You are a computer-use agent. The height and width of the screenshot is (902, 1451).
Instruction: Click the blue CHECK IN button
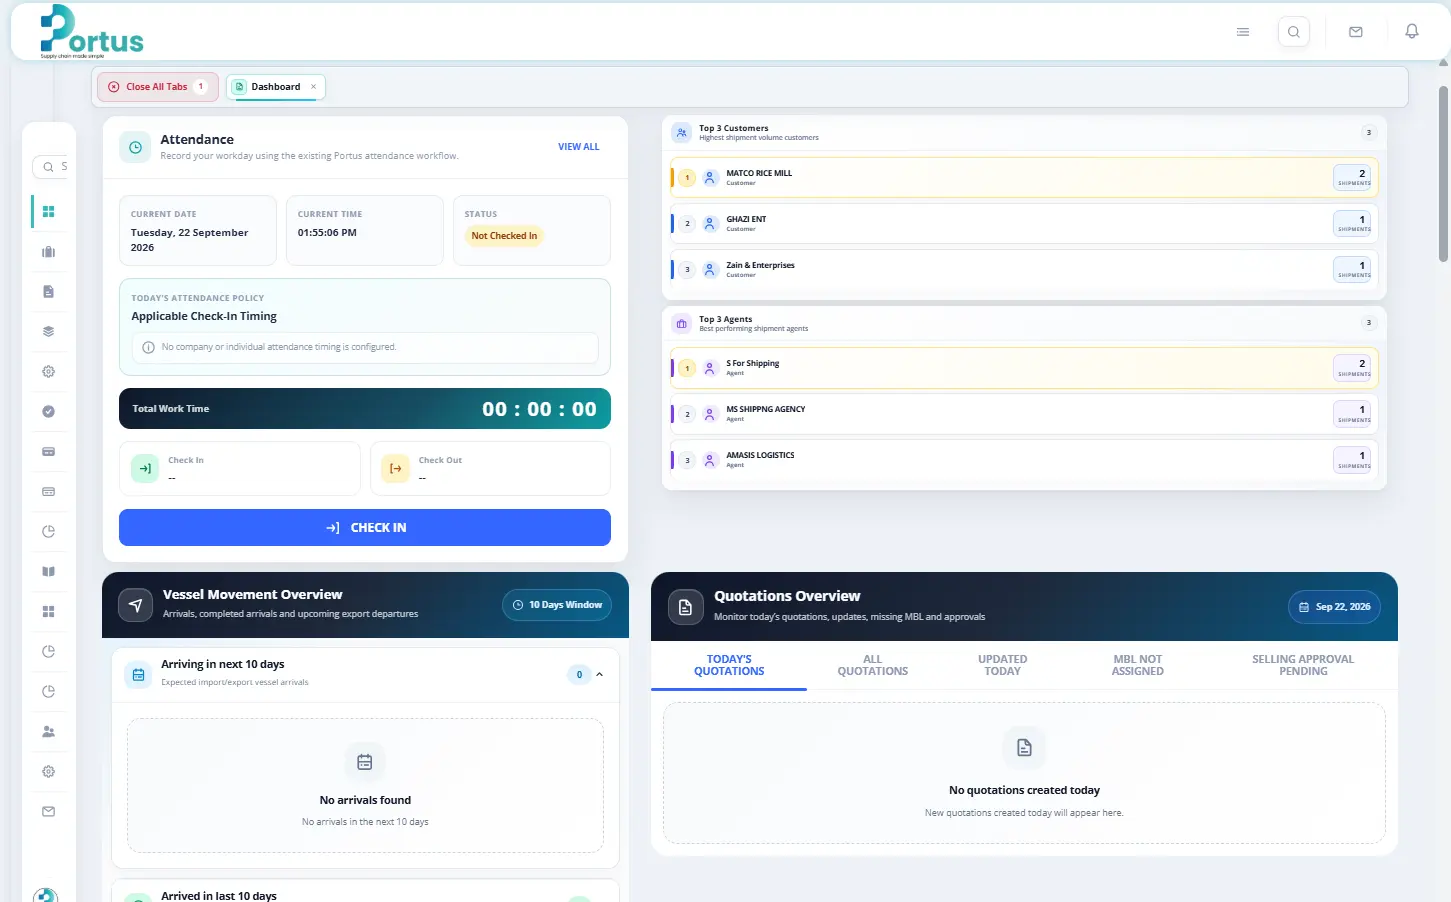pyautogui.click(x=365, y=528)
